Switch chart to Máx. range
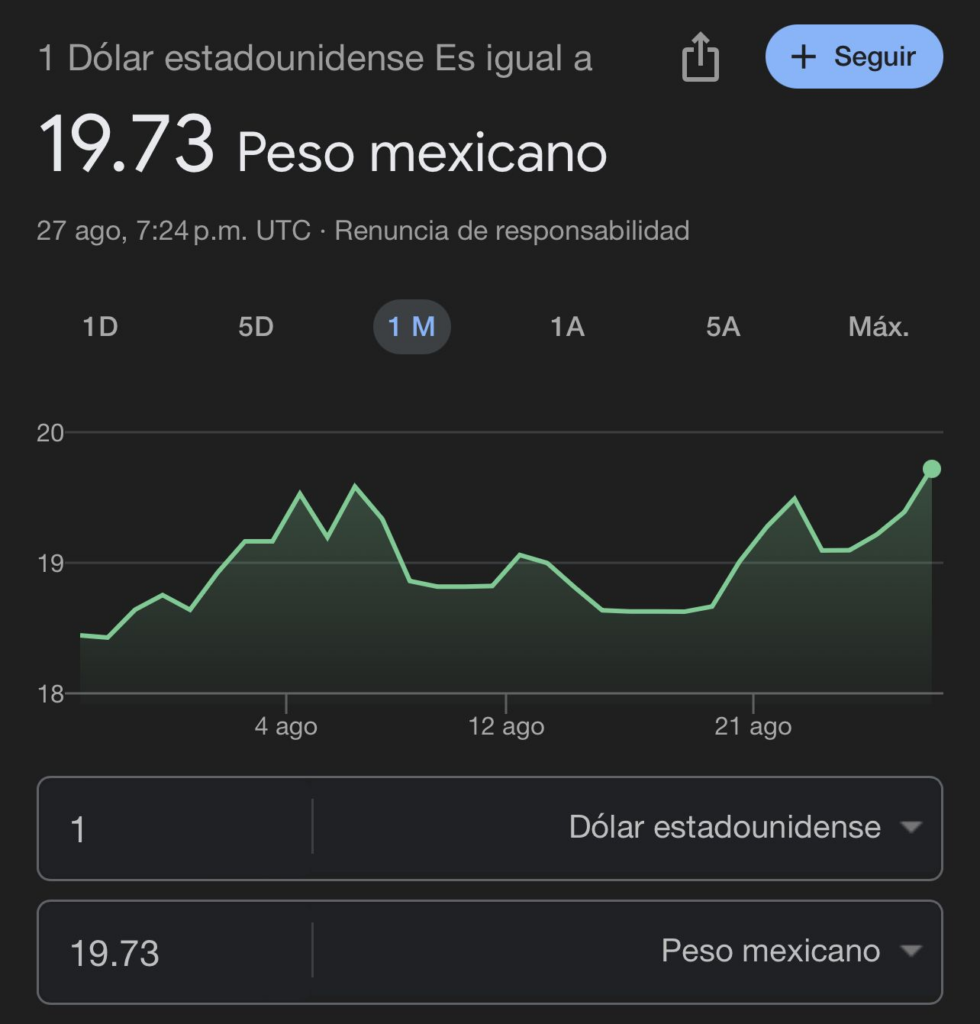 [878, 327]
